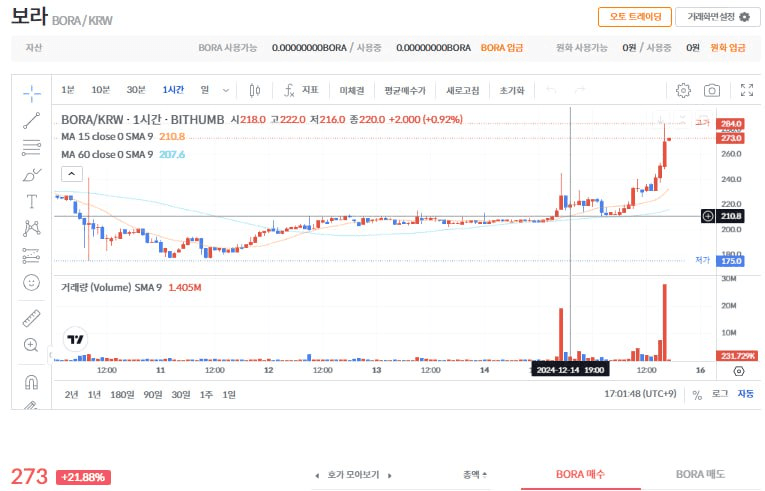Open 거래화면설정 trading screen settings

718,17
